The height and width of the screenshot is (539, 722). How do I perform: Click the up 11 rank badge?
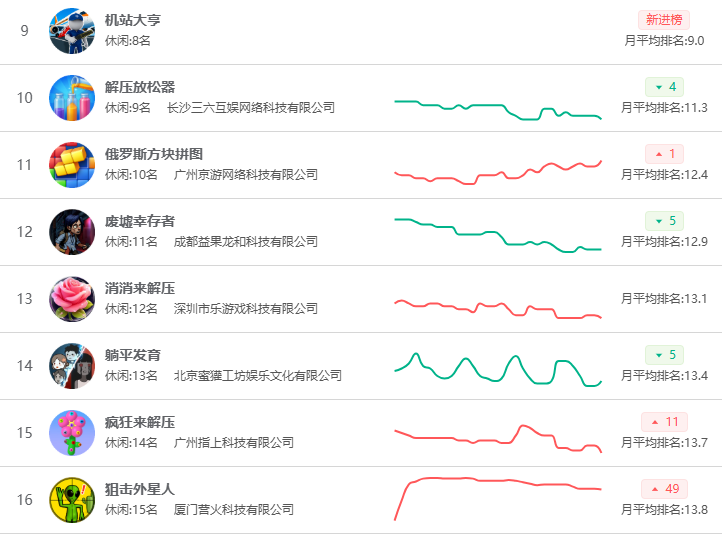pos(664,422)
